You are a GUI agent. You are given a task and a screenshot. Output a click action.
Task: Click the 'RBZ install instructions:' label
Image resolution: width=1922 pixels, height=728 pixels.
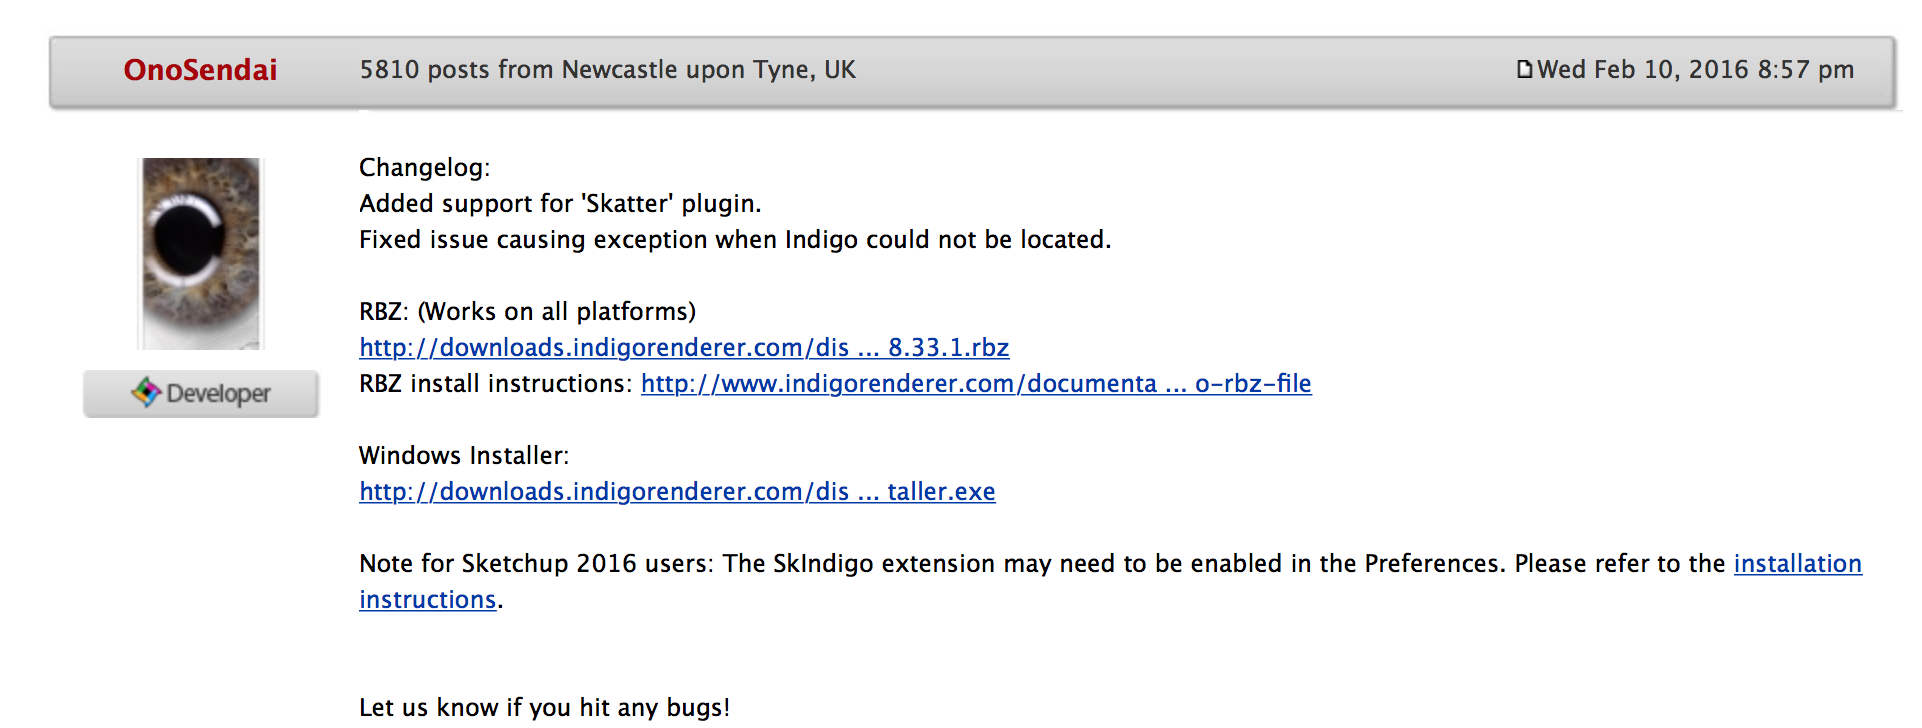pos(496,383)
